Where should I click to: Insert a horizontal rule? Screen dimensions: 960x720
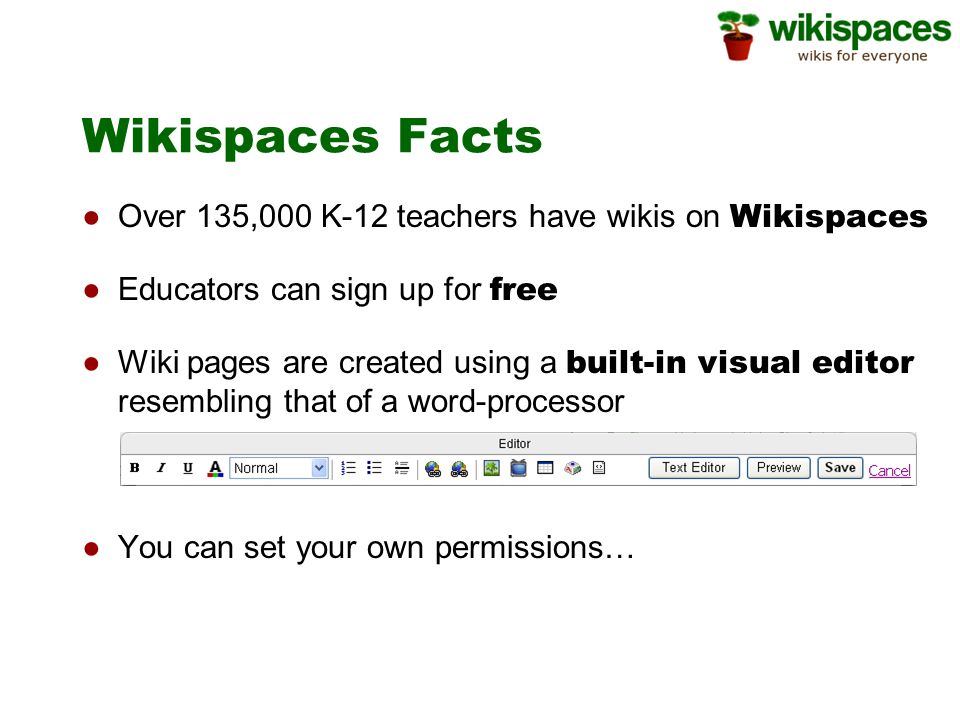(402, 468)
